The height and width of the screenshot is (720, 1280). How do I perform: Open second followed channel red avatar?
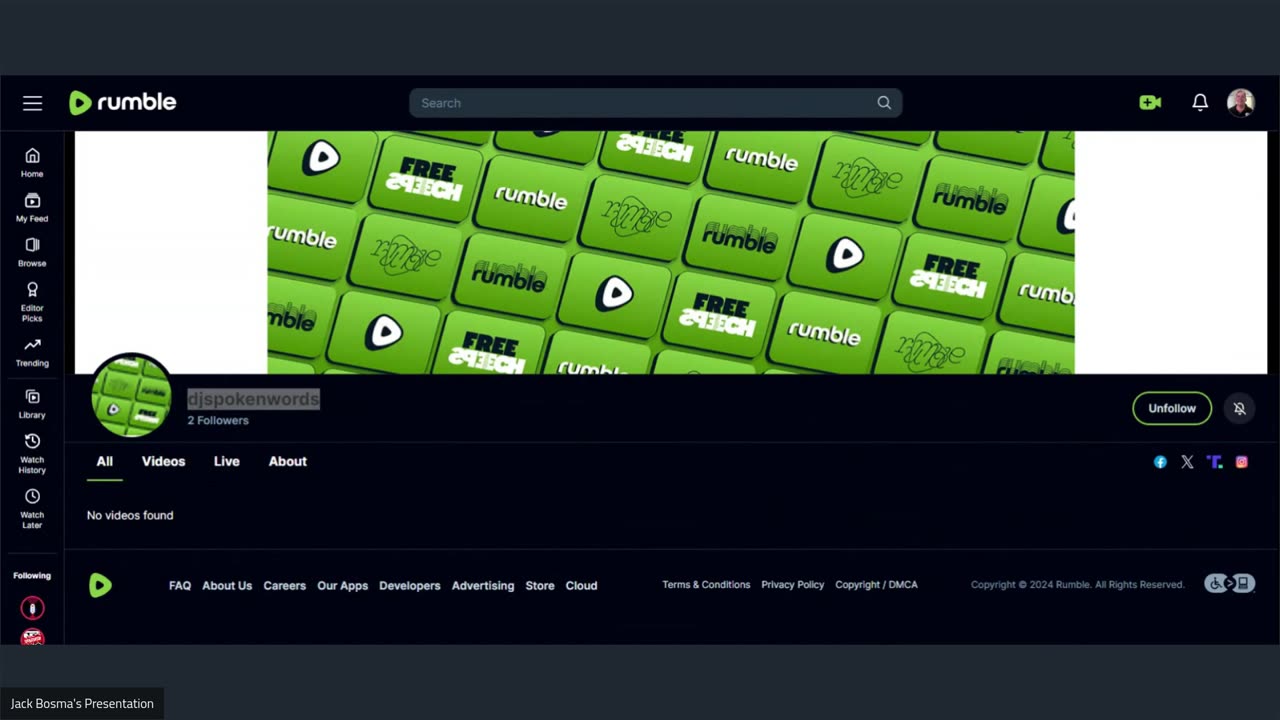coord(32,637)
